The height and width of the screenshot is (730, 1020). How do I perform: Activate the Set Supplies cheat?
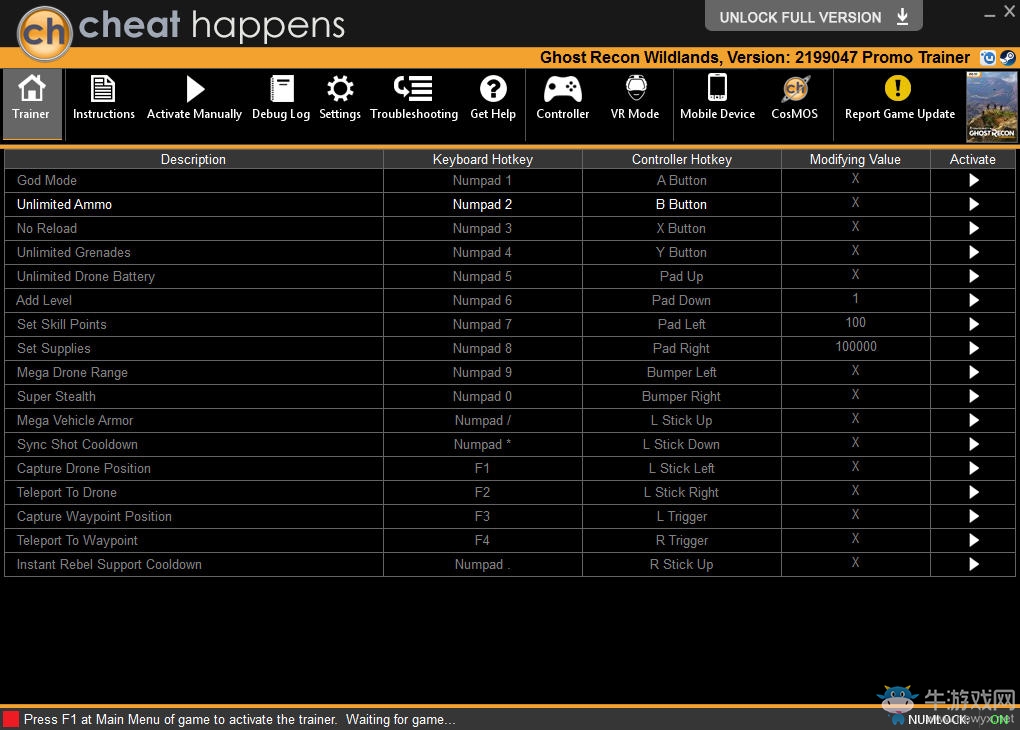[x=973, y=348]
